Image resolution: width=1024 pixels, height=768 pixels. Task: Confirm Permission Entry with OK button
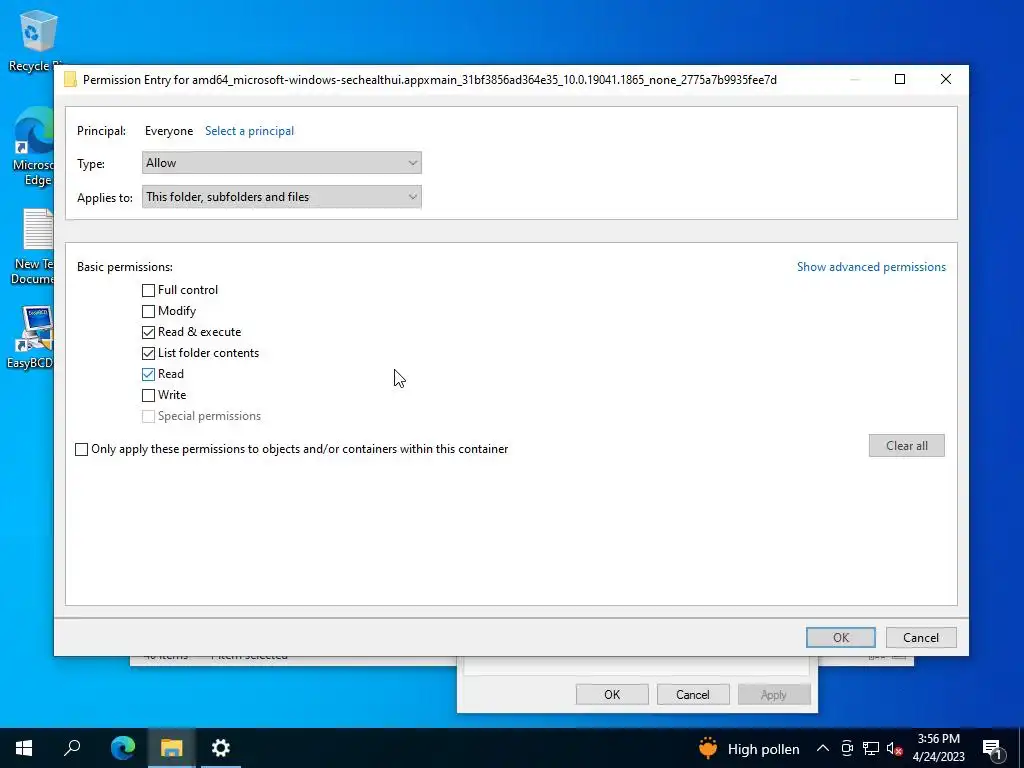840,637
